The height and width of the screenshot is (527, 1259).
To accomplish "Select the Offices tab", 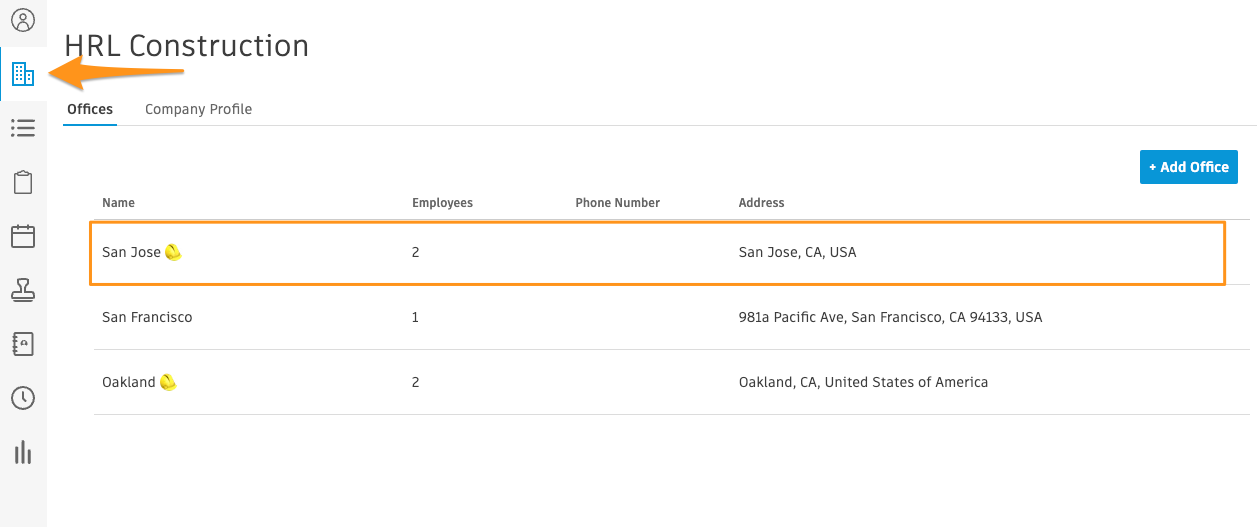I will coord(90,109).
